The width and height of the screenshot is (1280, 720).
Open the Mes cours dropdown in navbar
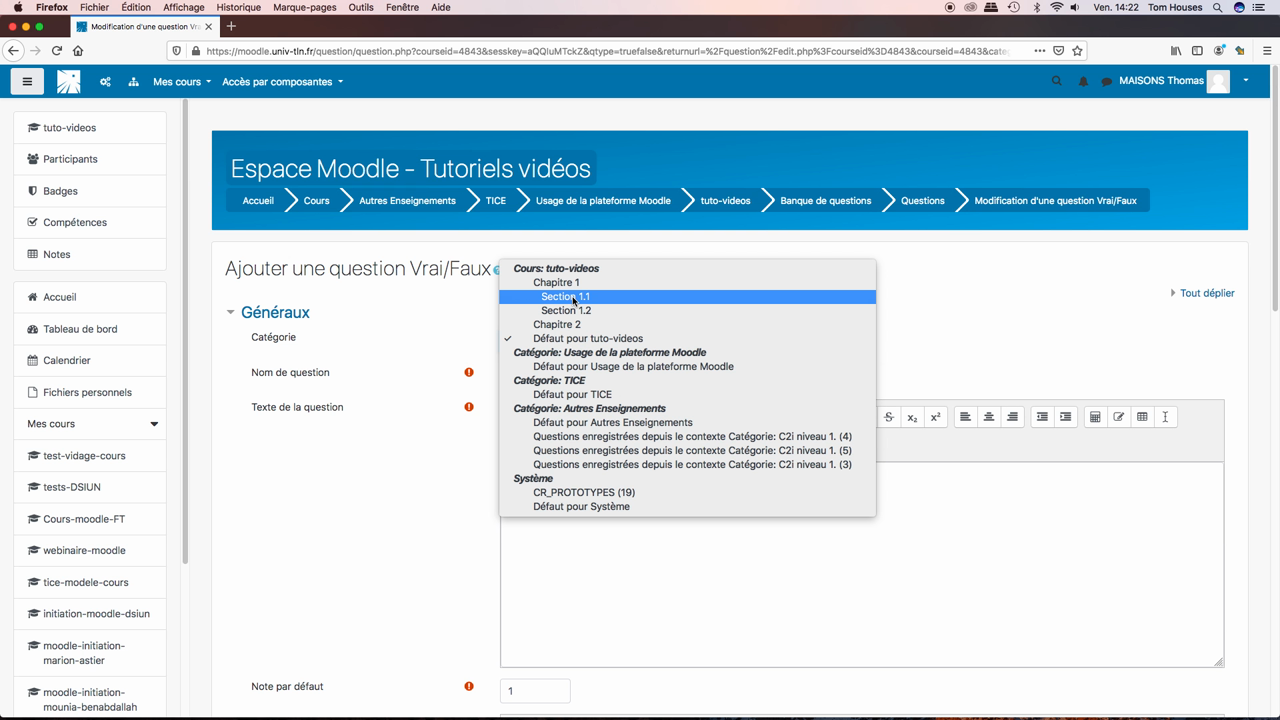tap(181, 82)
